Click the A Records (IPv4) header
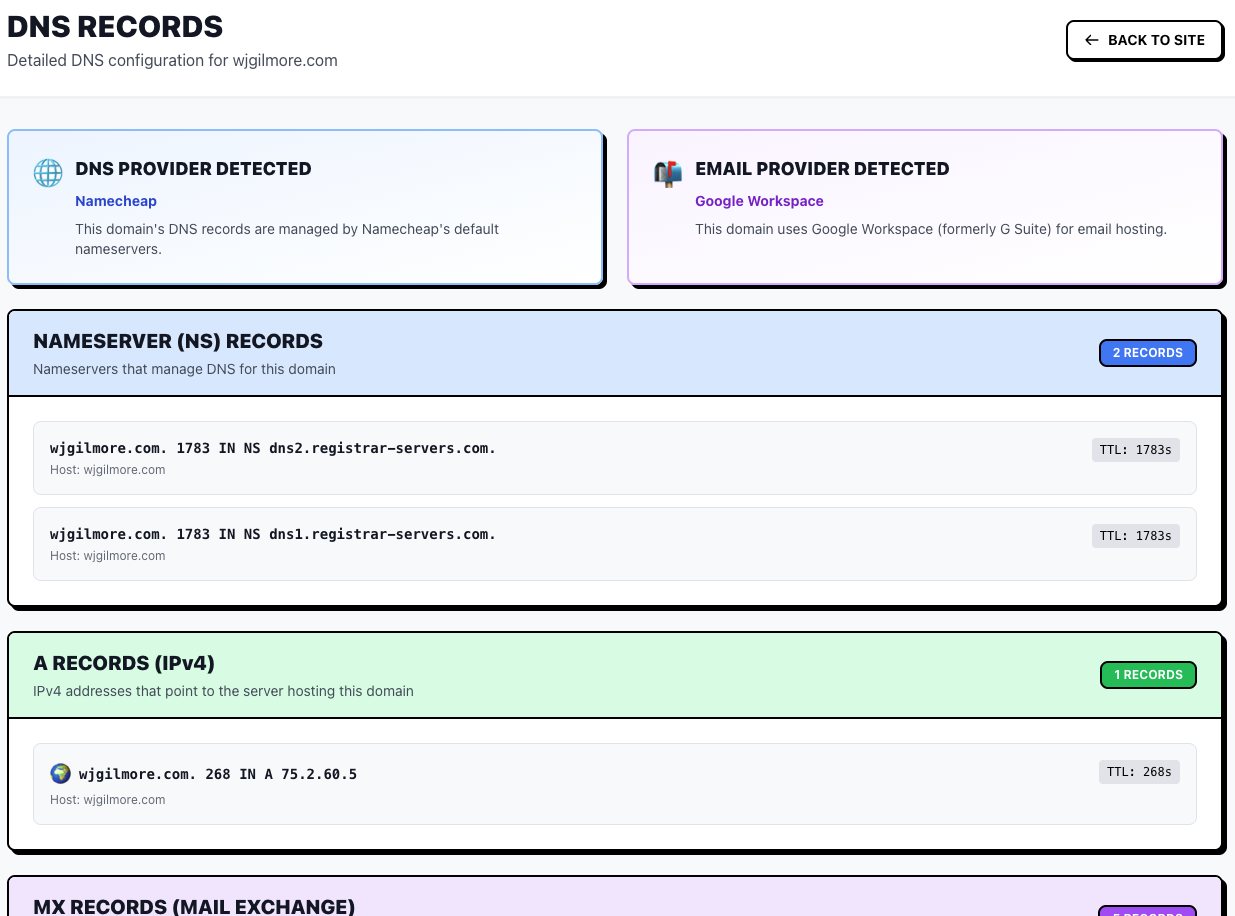Viewport: 1235px width, 916px height. (x=124, y=663)
